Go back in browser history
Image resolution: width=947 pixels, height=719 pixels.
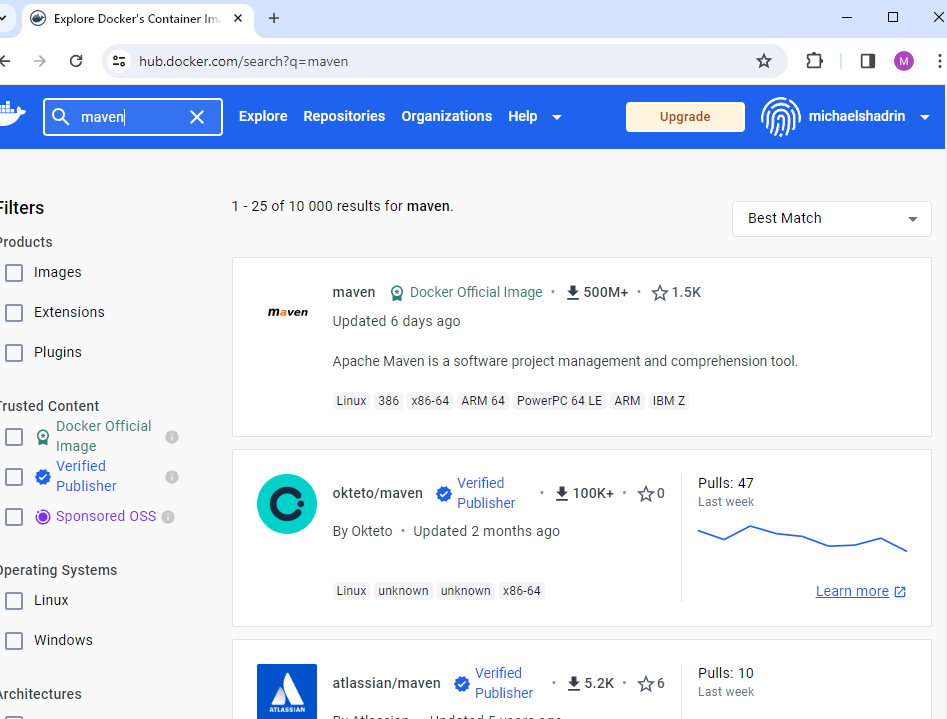coord(5,61)
